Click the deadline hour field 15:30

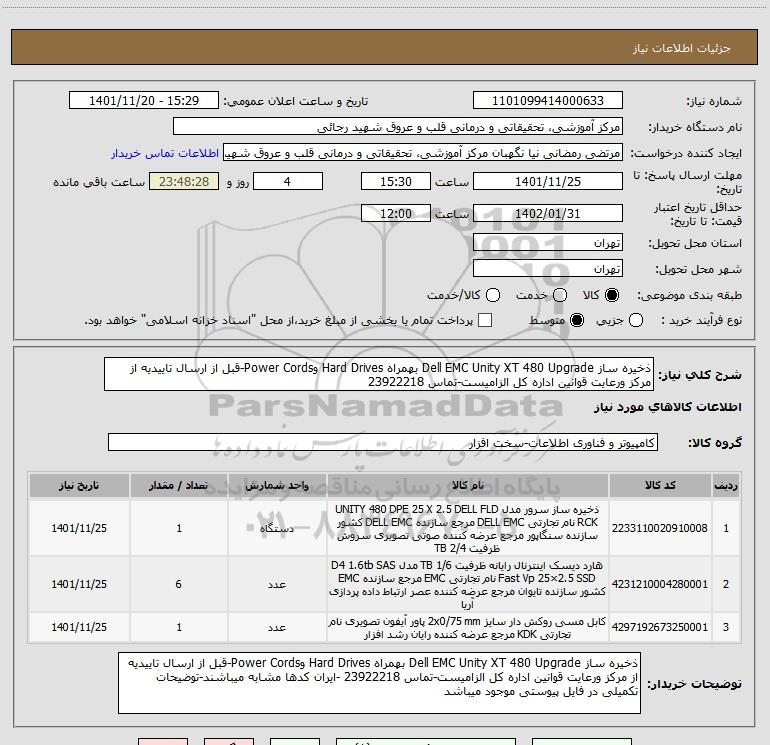(396, 182)
